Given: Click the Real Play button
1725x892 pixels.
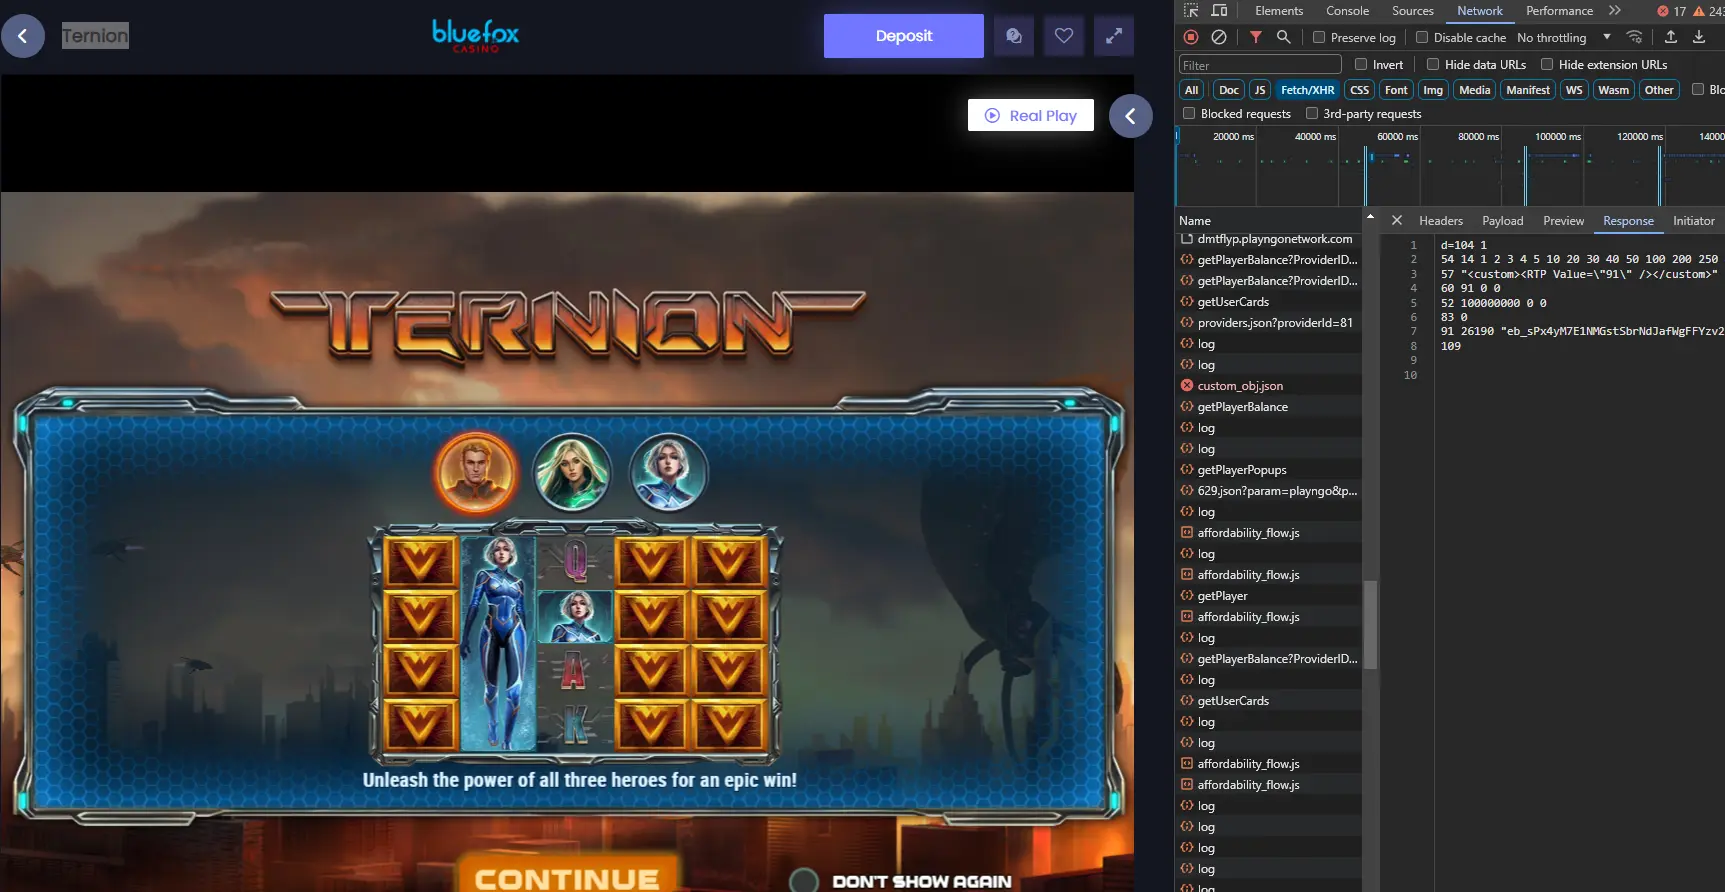Looking at the screenshot, I should click(1031, 115).
